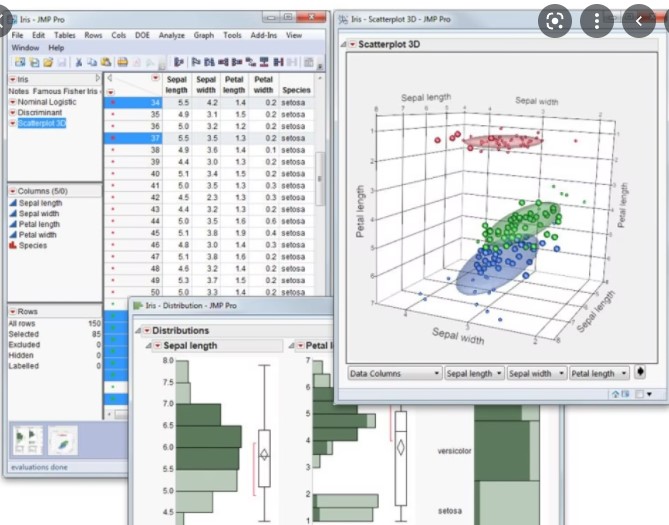
Task: Click the Species nominal column icon
Action: tap(13, 245)
